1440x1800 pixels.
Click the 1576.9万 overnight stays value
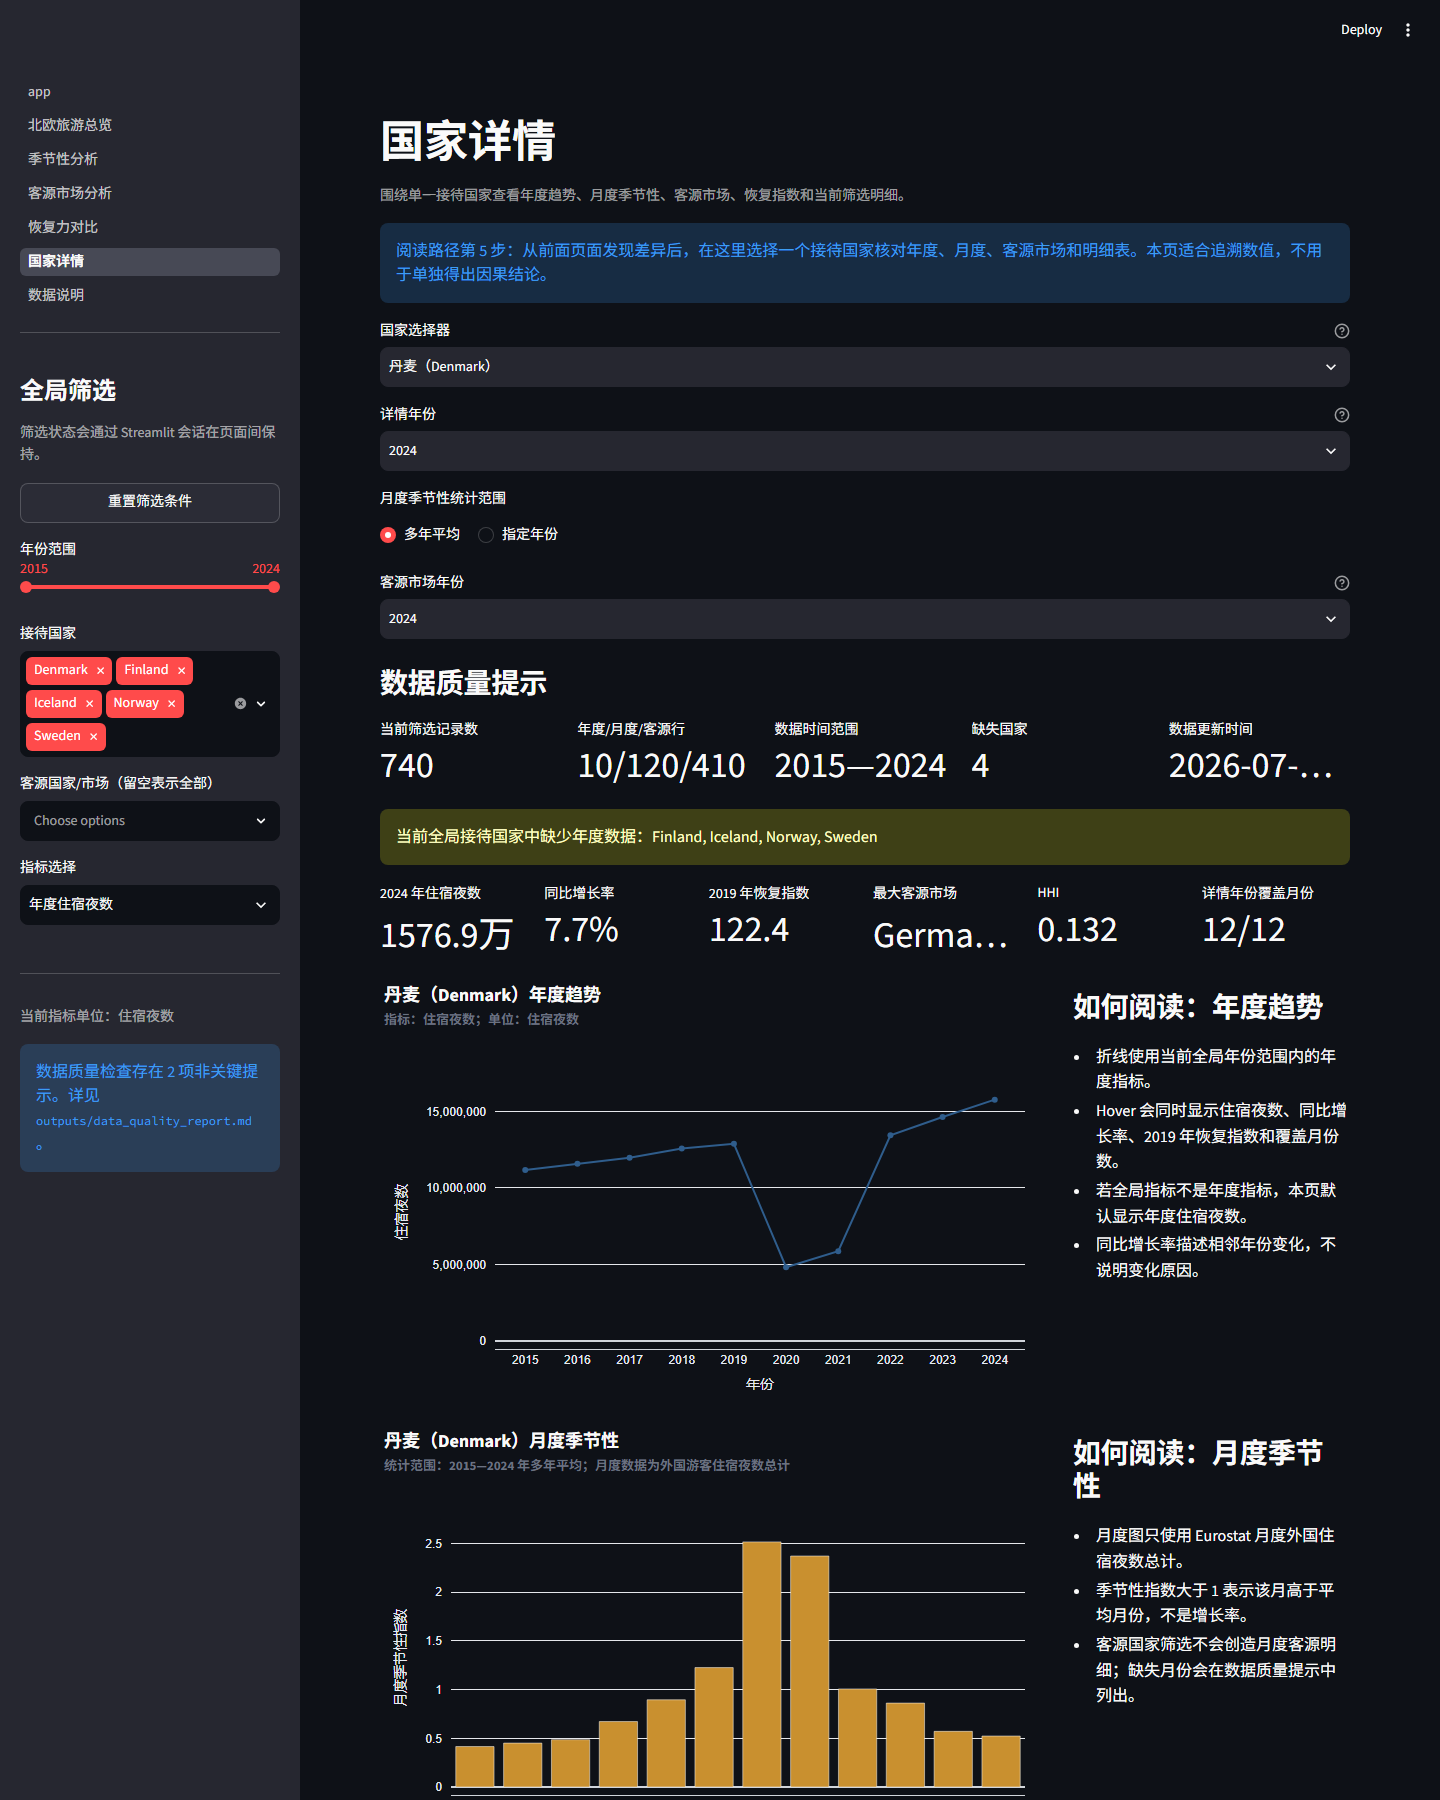coord(446,935)
